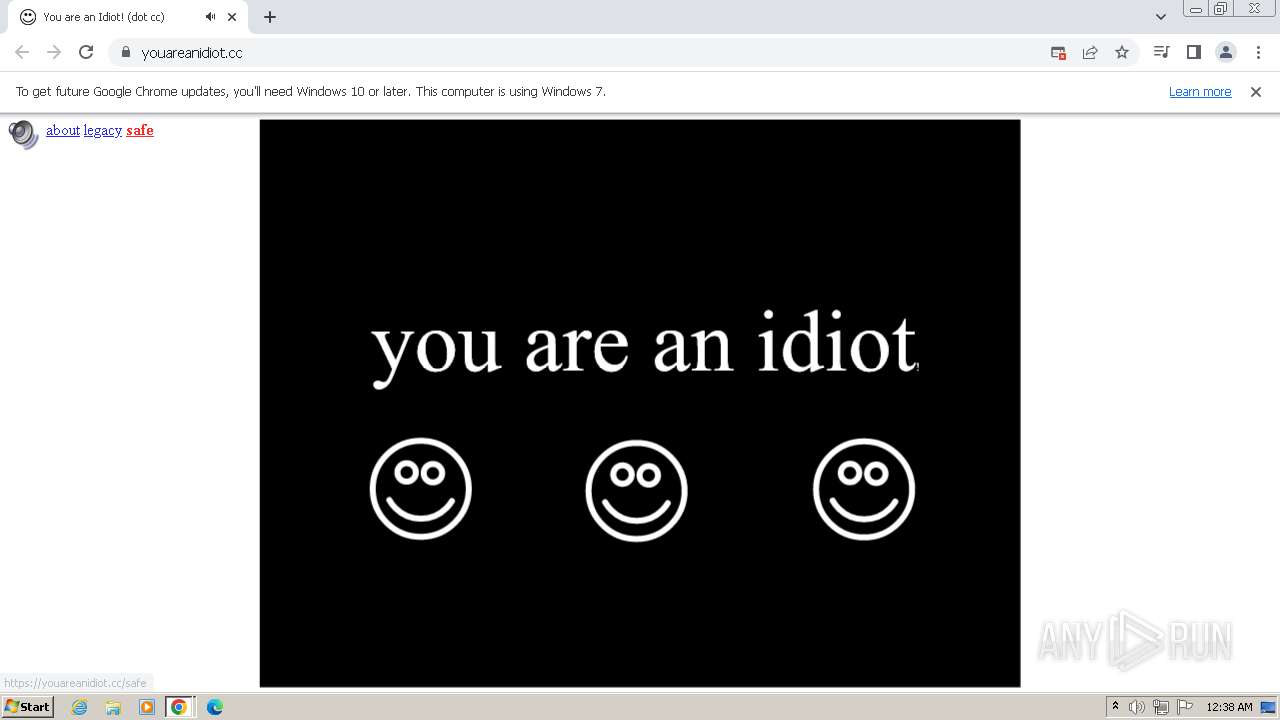Switch to Chrome taskbar button
The width and height of the screenshot is (1280, 720).
[x=179, y=707]
